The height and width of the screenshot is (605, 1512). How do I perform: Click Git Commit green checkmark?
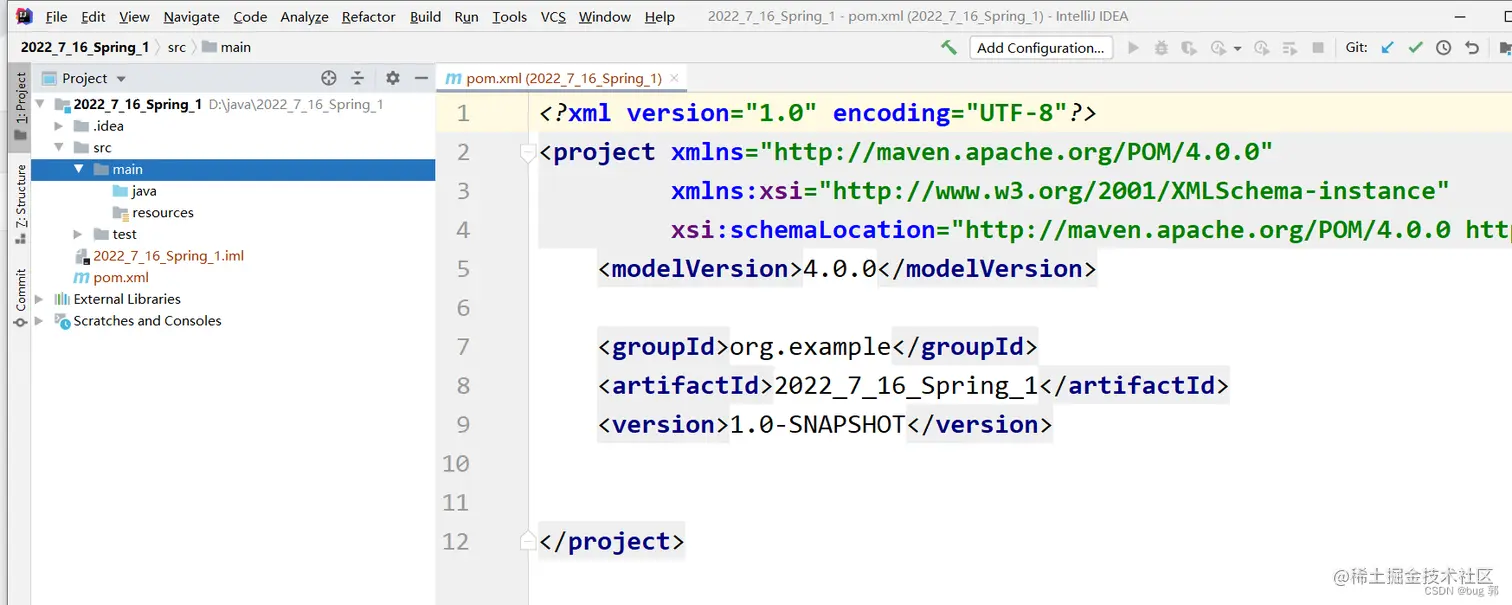1415,47
